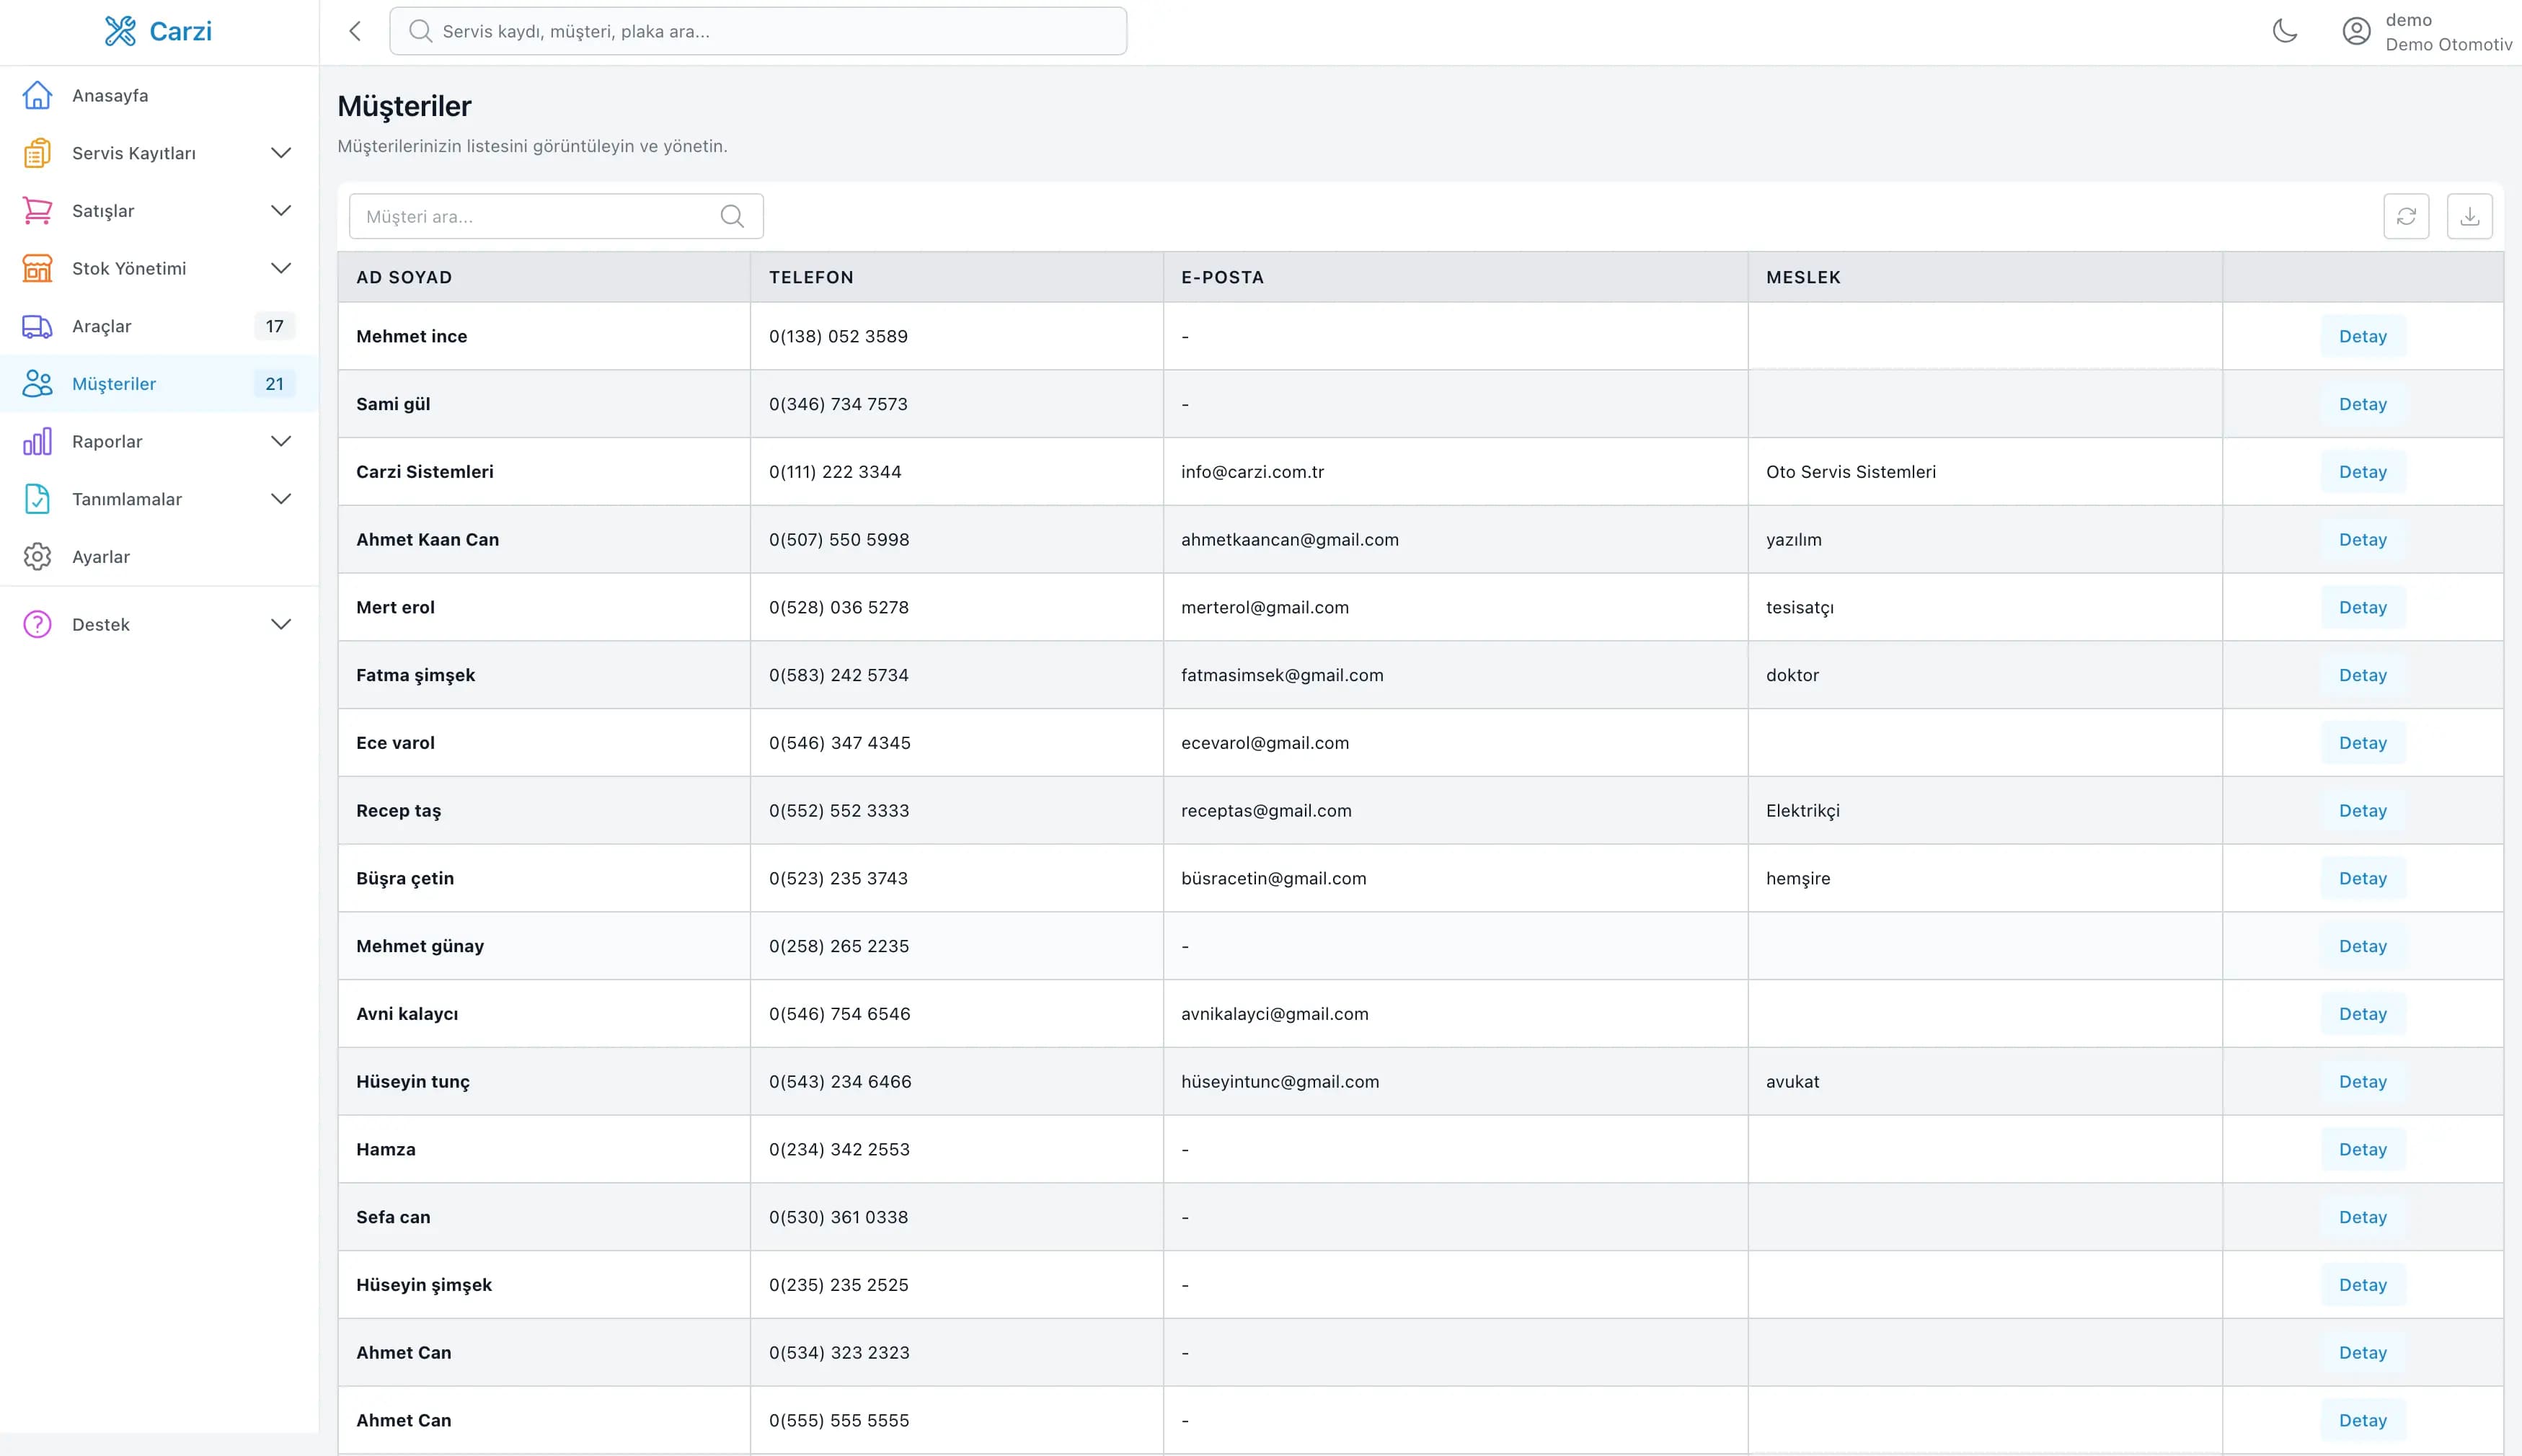Click the Müşteriler count badge 21

pos(275,384)
